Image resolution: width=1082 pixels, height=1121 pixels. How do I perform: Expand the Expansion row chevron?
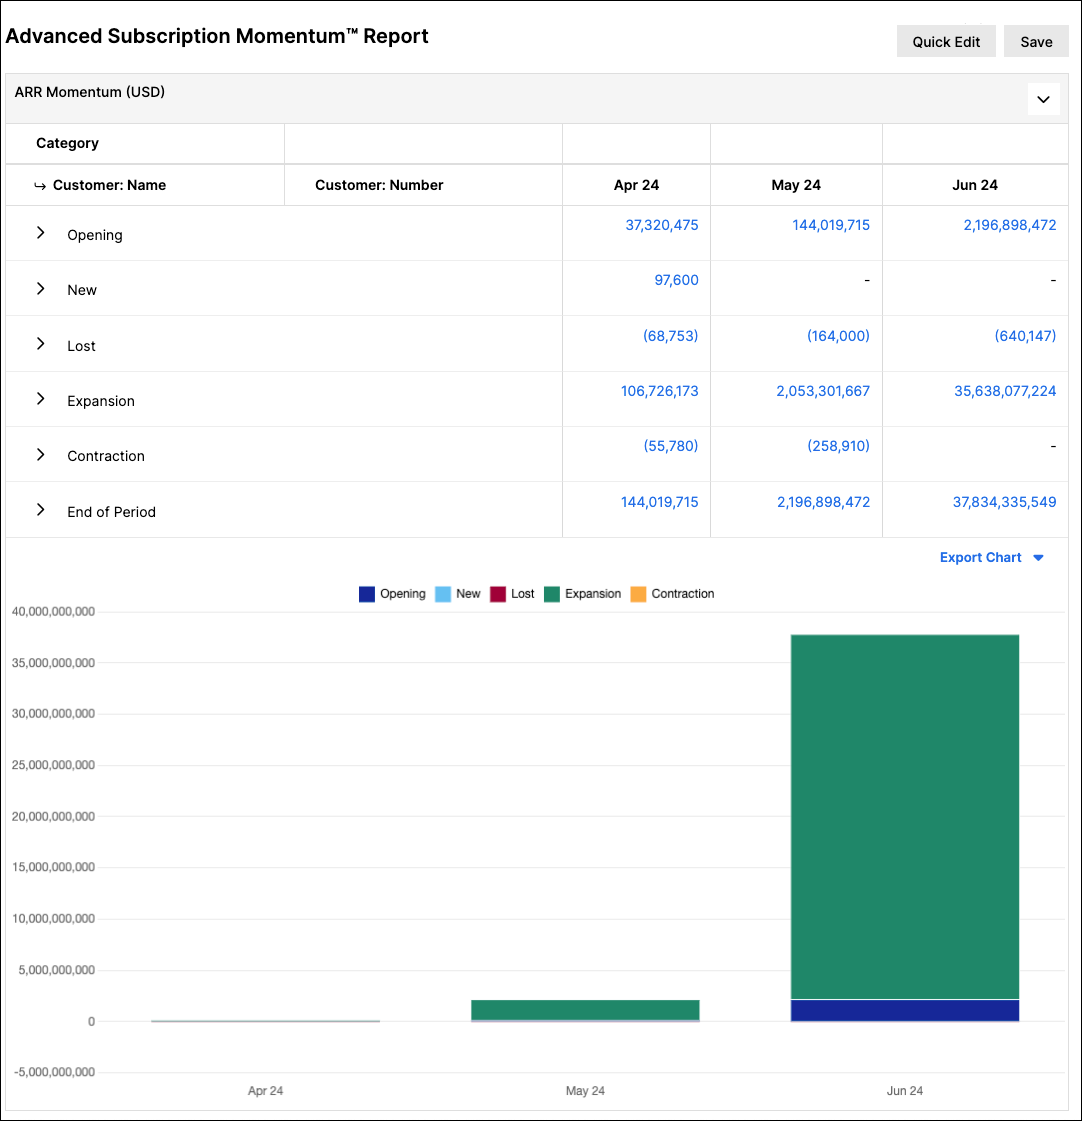(x=41, y=399)
